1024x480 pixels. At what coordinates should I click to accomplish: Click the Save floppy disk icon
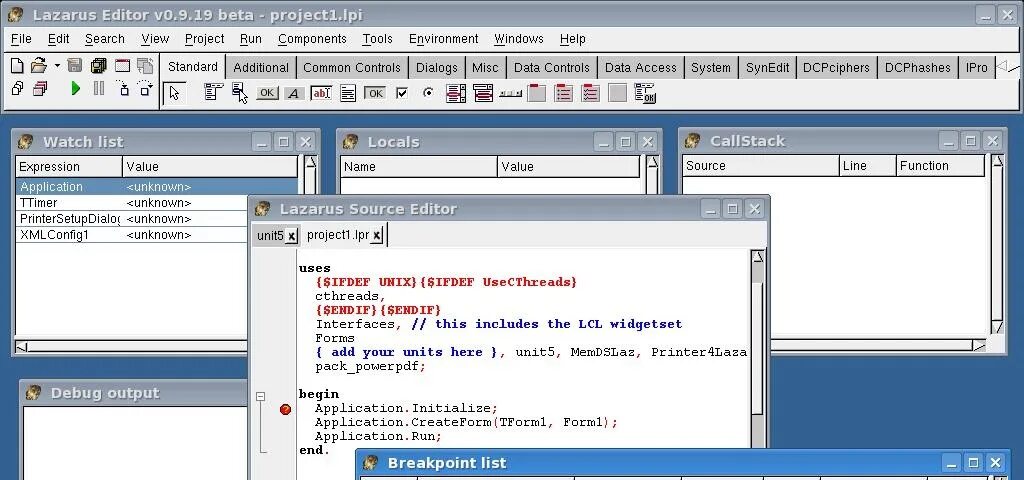point(74,65)
